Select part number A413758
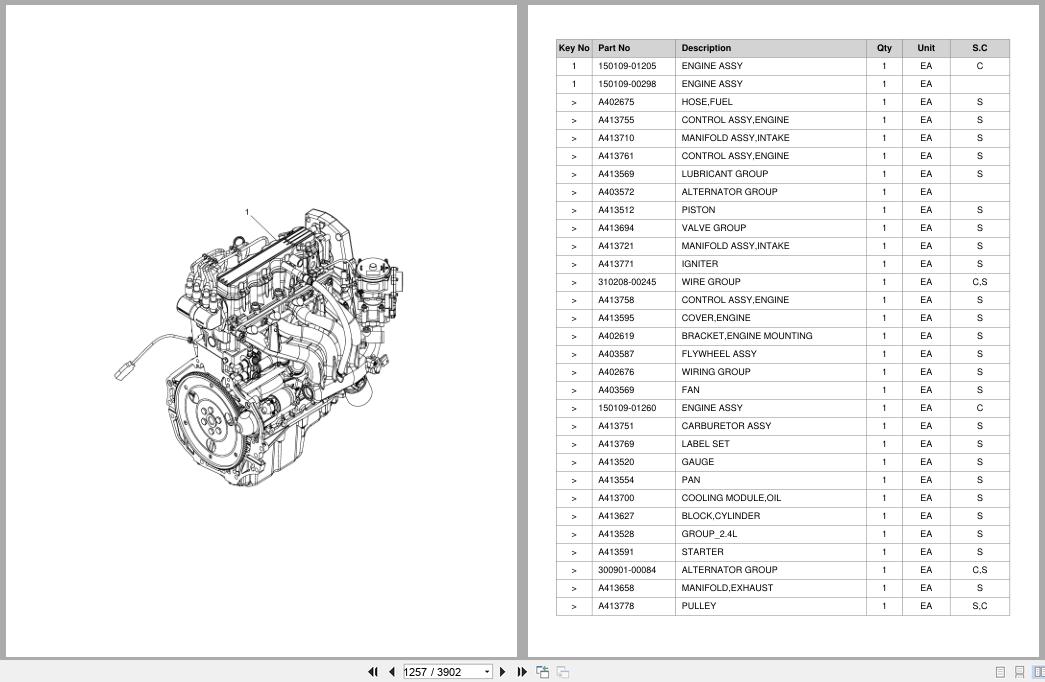This screenshot has width=1045, height=682. coord(616,300)
